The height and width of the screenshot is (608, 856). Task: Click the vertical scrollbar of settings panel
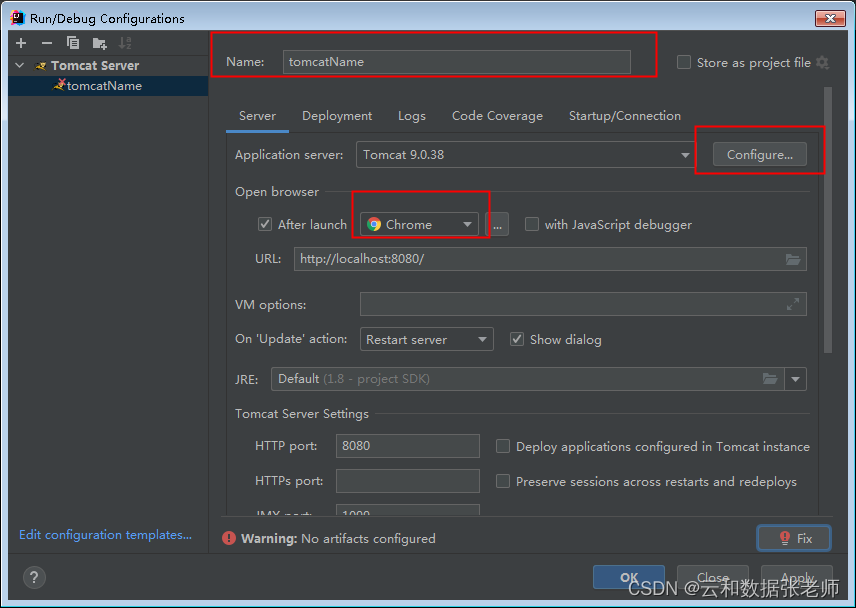point(828,219)
